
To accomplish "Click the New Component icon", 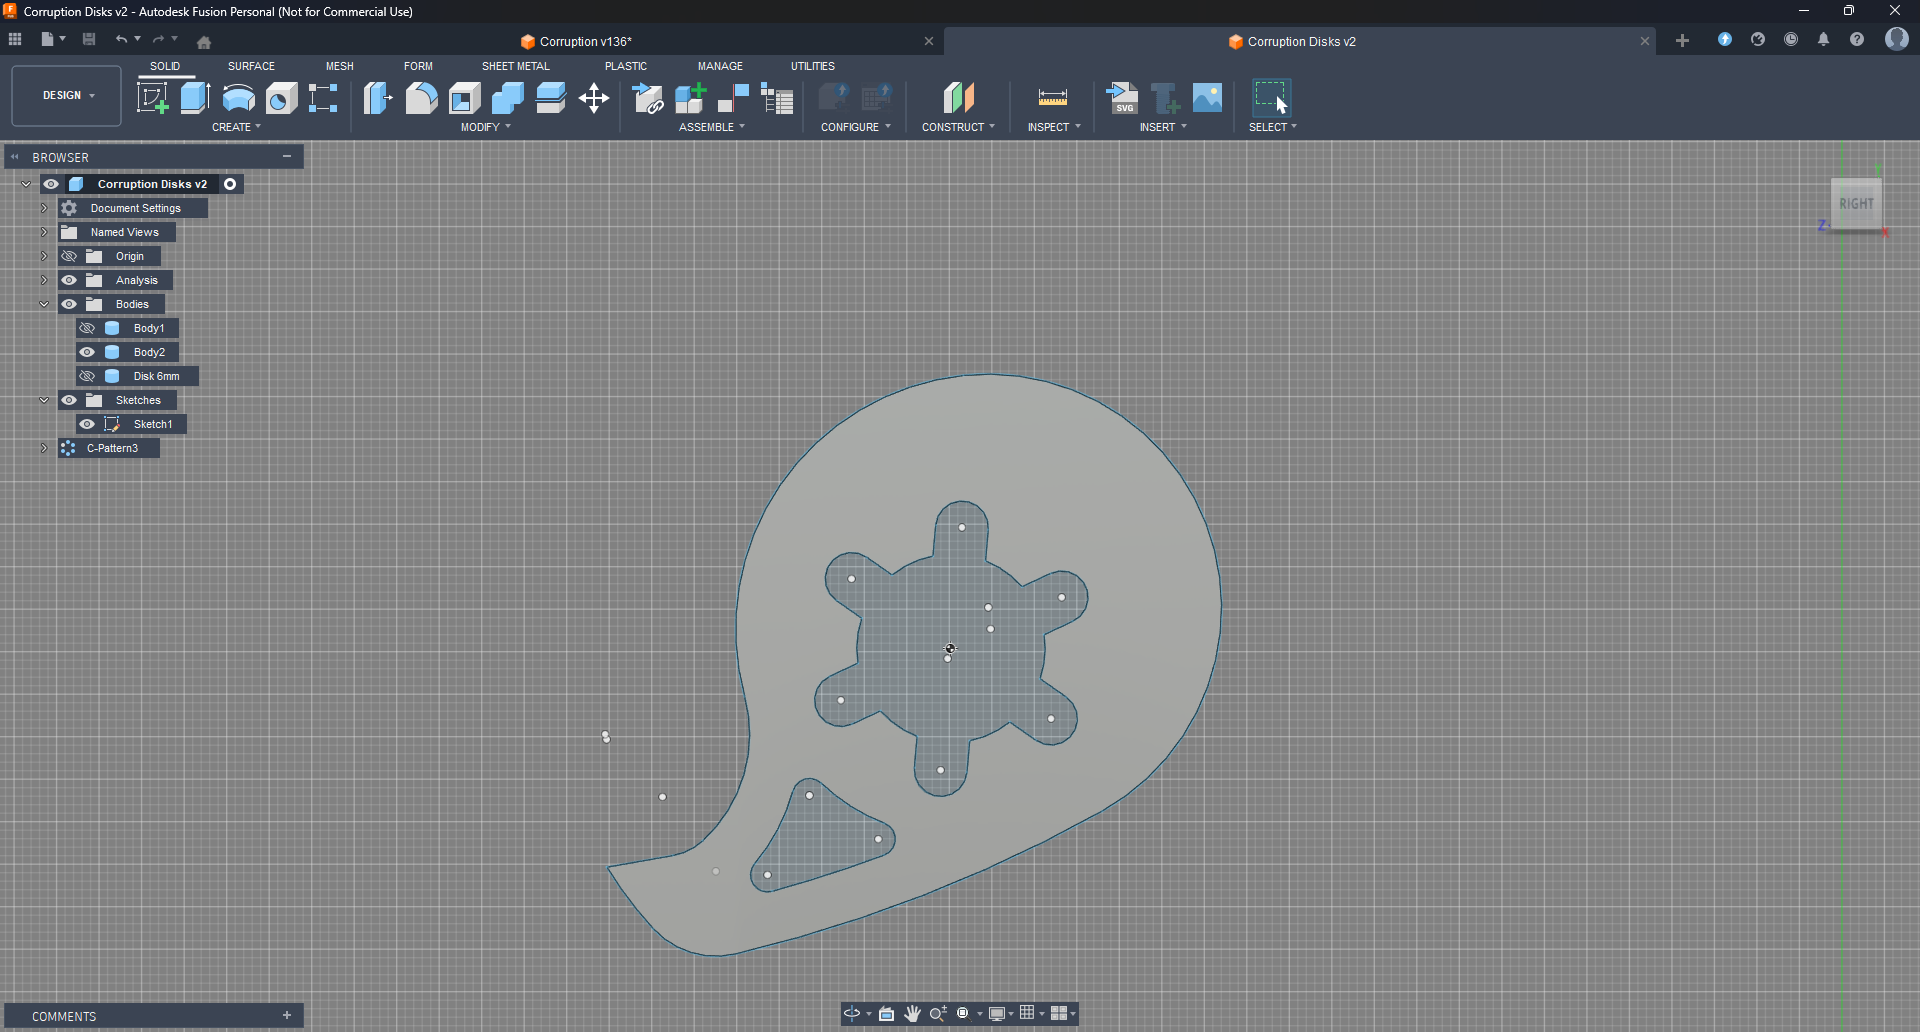I will (690, 98).
